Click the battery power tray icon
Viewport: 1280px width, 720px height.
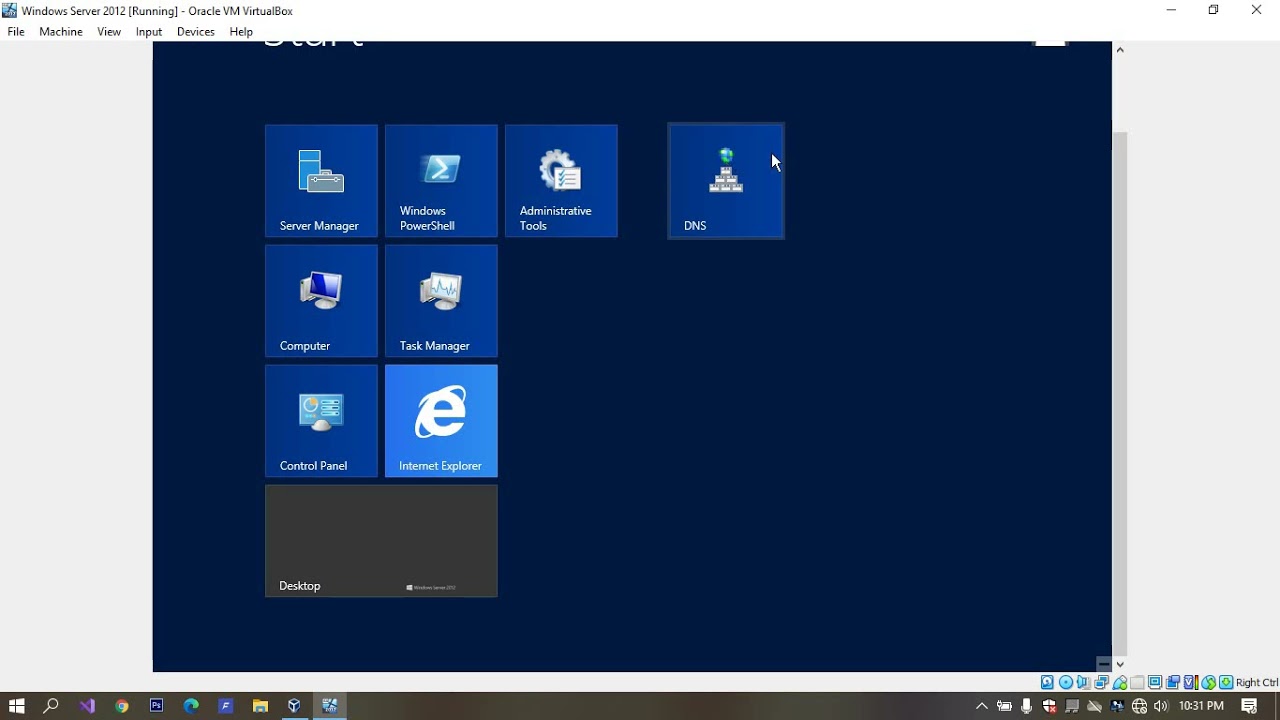point(1005,706)
